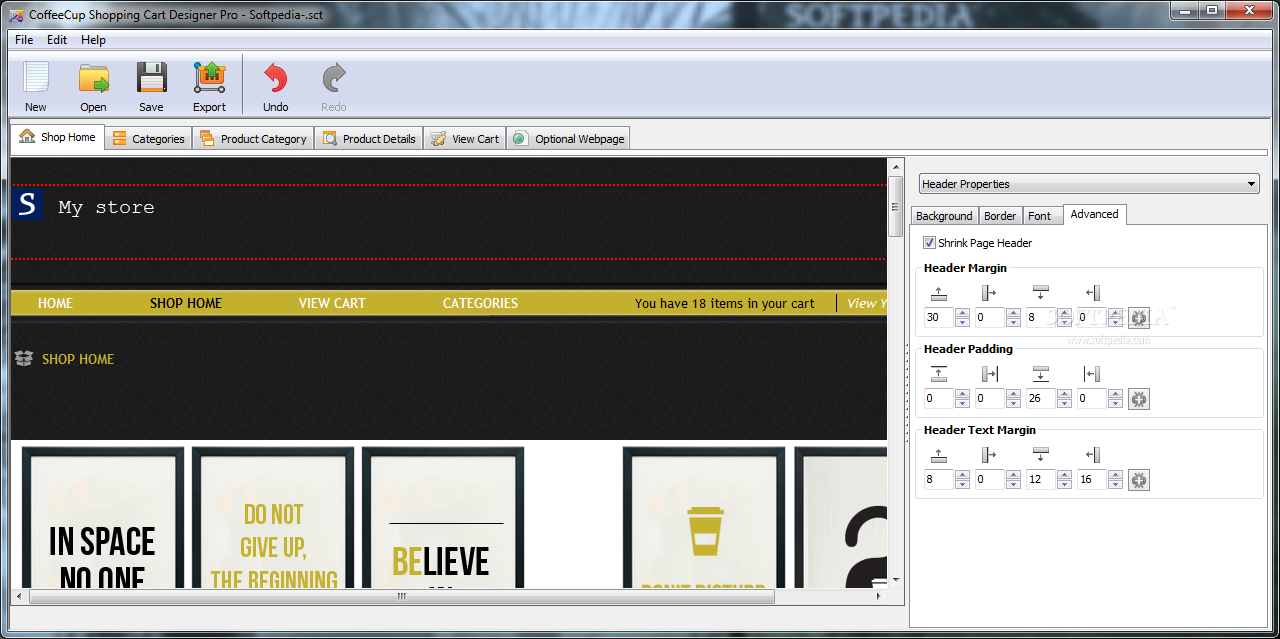This screenshot has width=1280, height=639.
Task: Click the S store logo in preview
Action: coord(27,206)
